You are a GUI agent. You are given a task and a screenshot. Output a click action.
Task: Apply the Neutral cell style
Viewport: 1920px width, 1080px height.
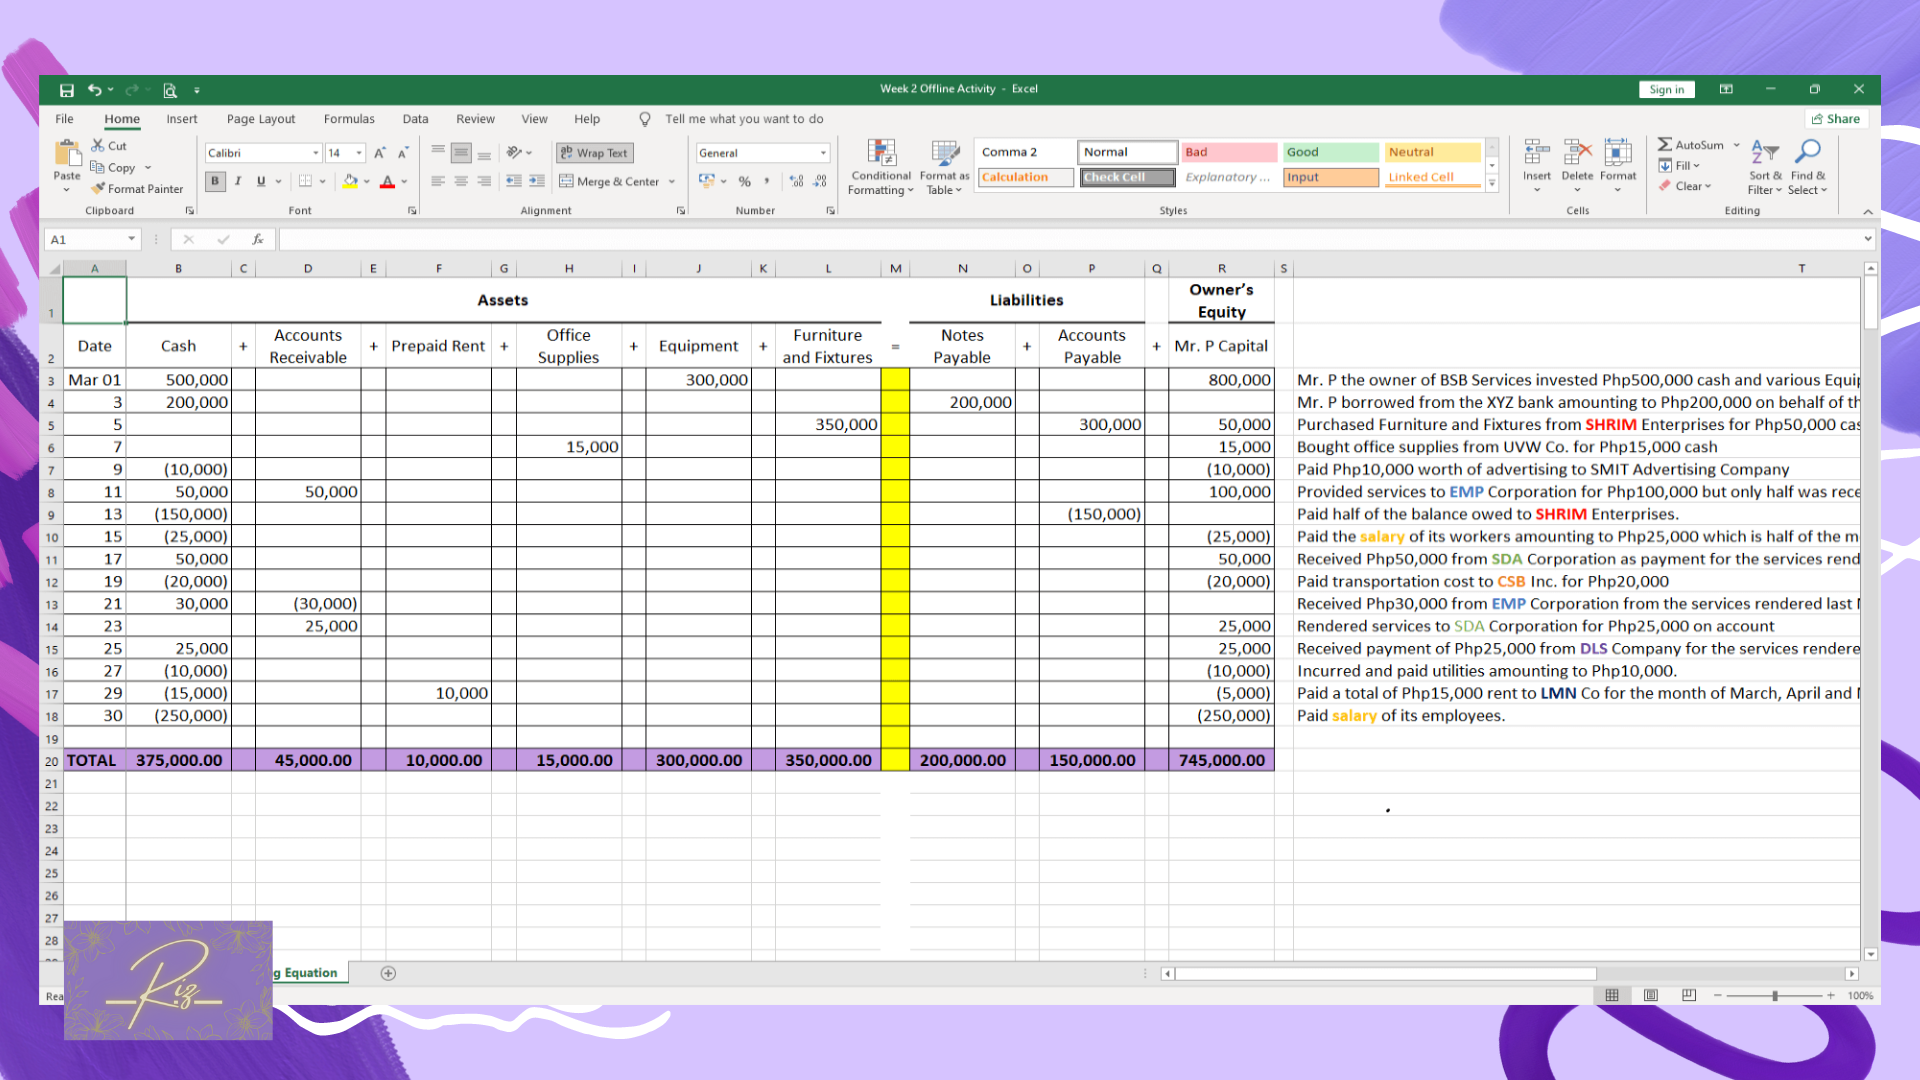(1433, 152)
